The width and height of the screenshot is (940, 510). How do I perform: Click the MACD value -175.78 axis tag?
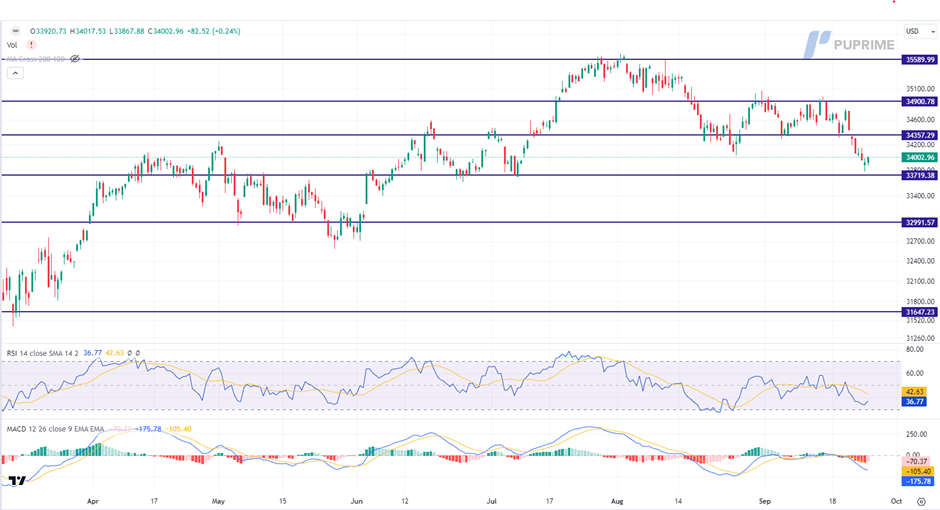tap(918, 479)
